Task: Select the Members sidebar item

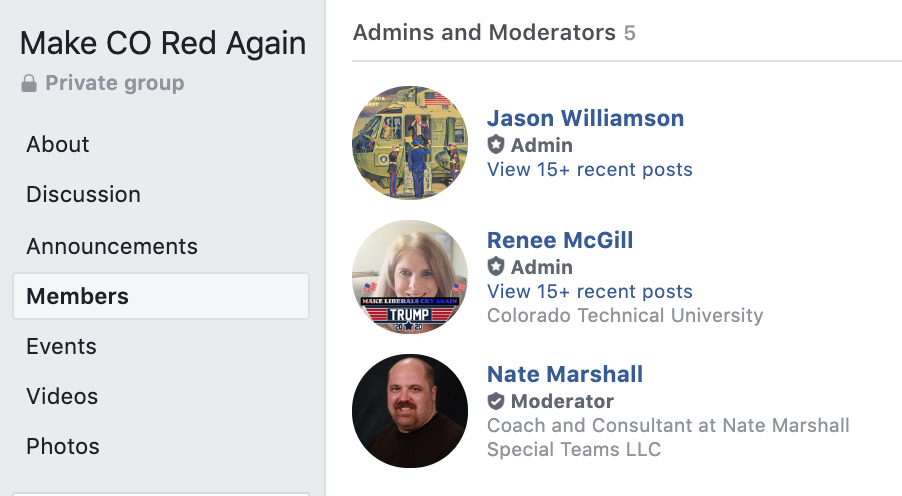Action: tap(78, 296)
